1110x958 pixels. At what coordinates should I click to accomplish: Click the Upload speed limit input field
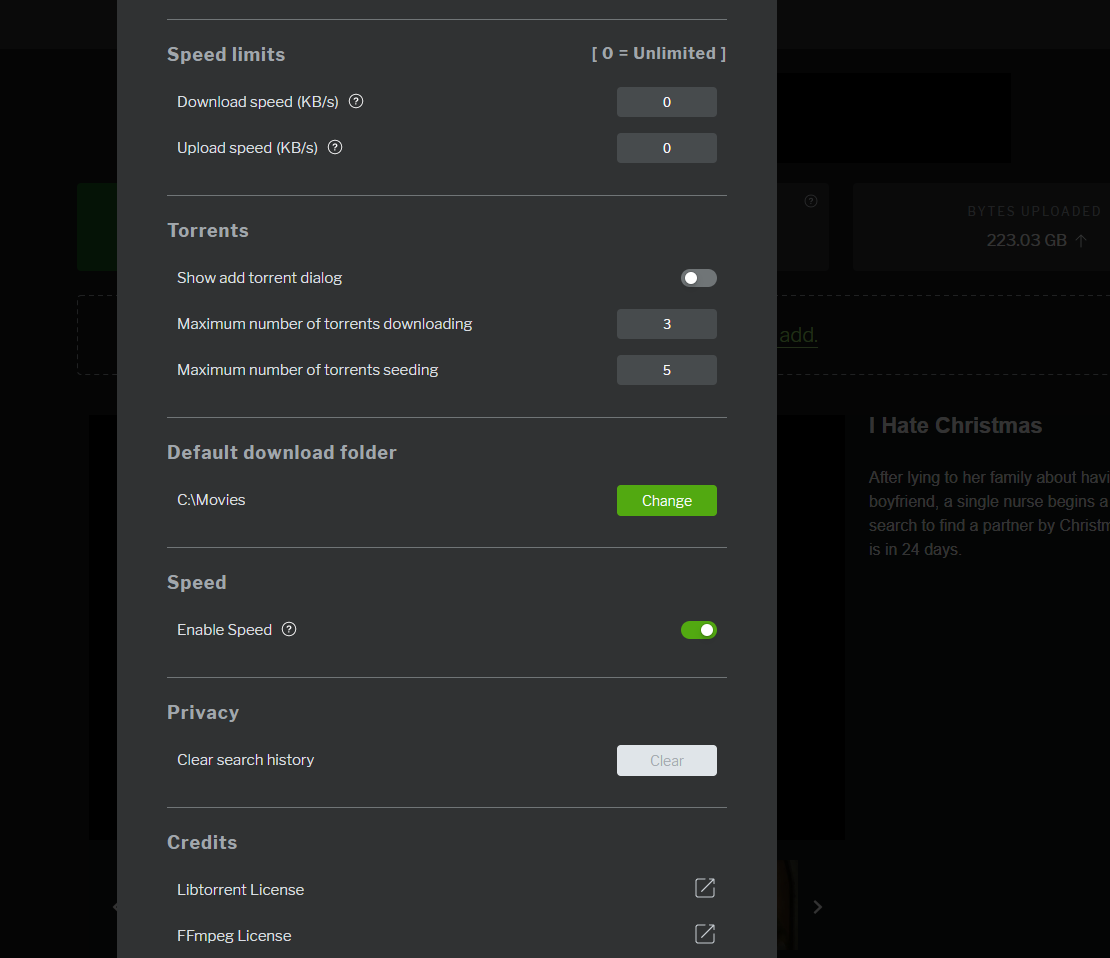[666, 147]
